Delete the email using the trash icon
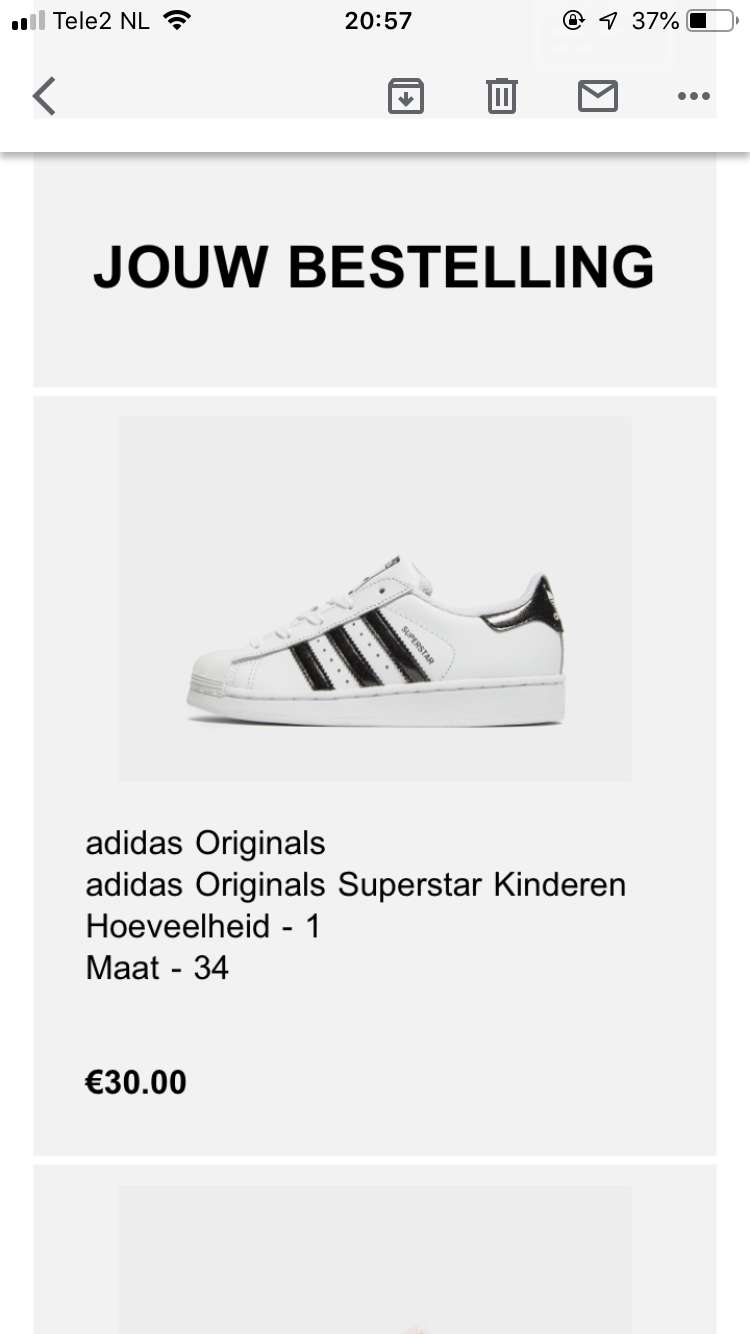Screen dimensions: 750x1334 (501, 96)
